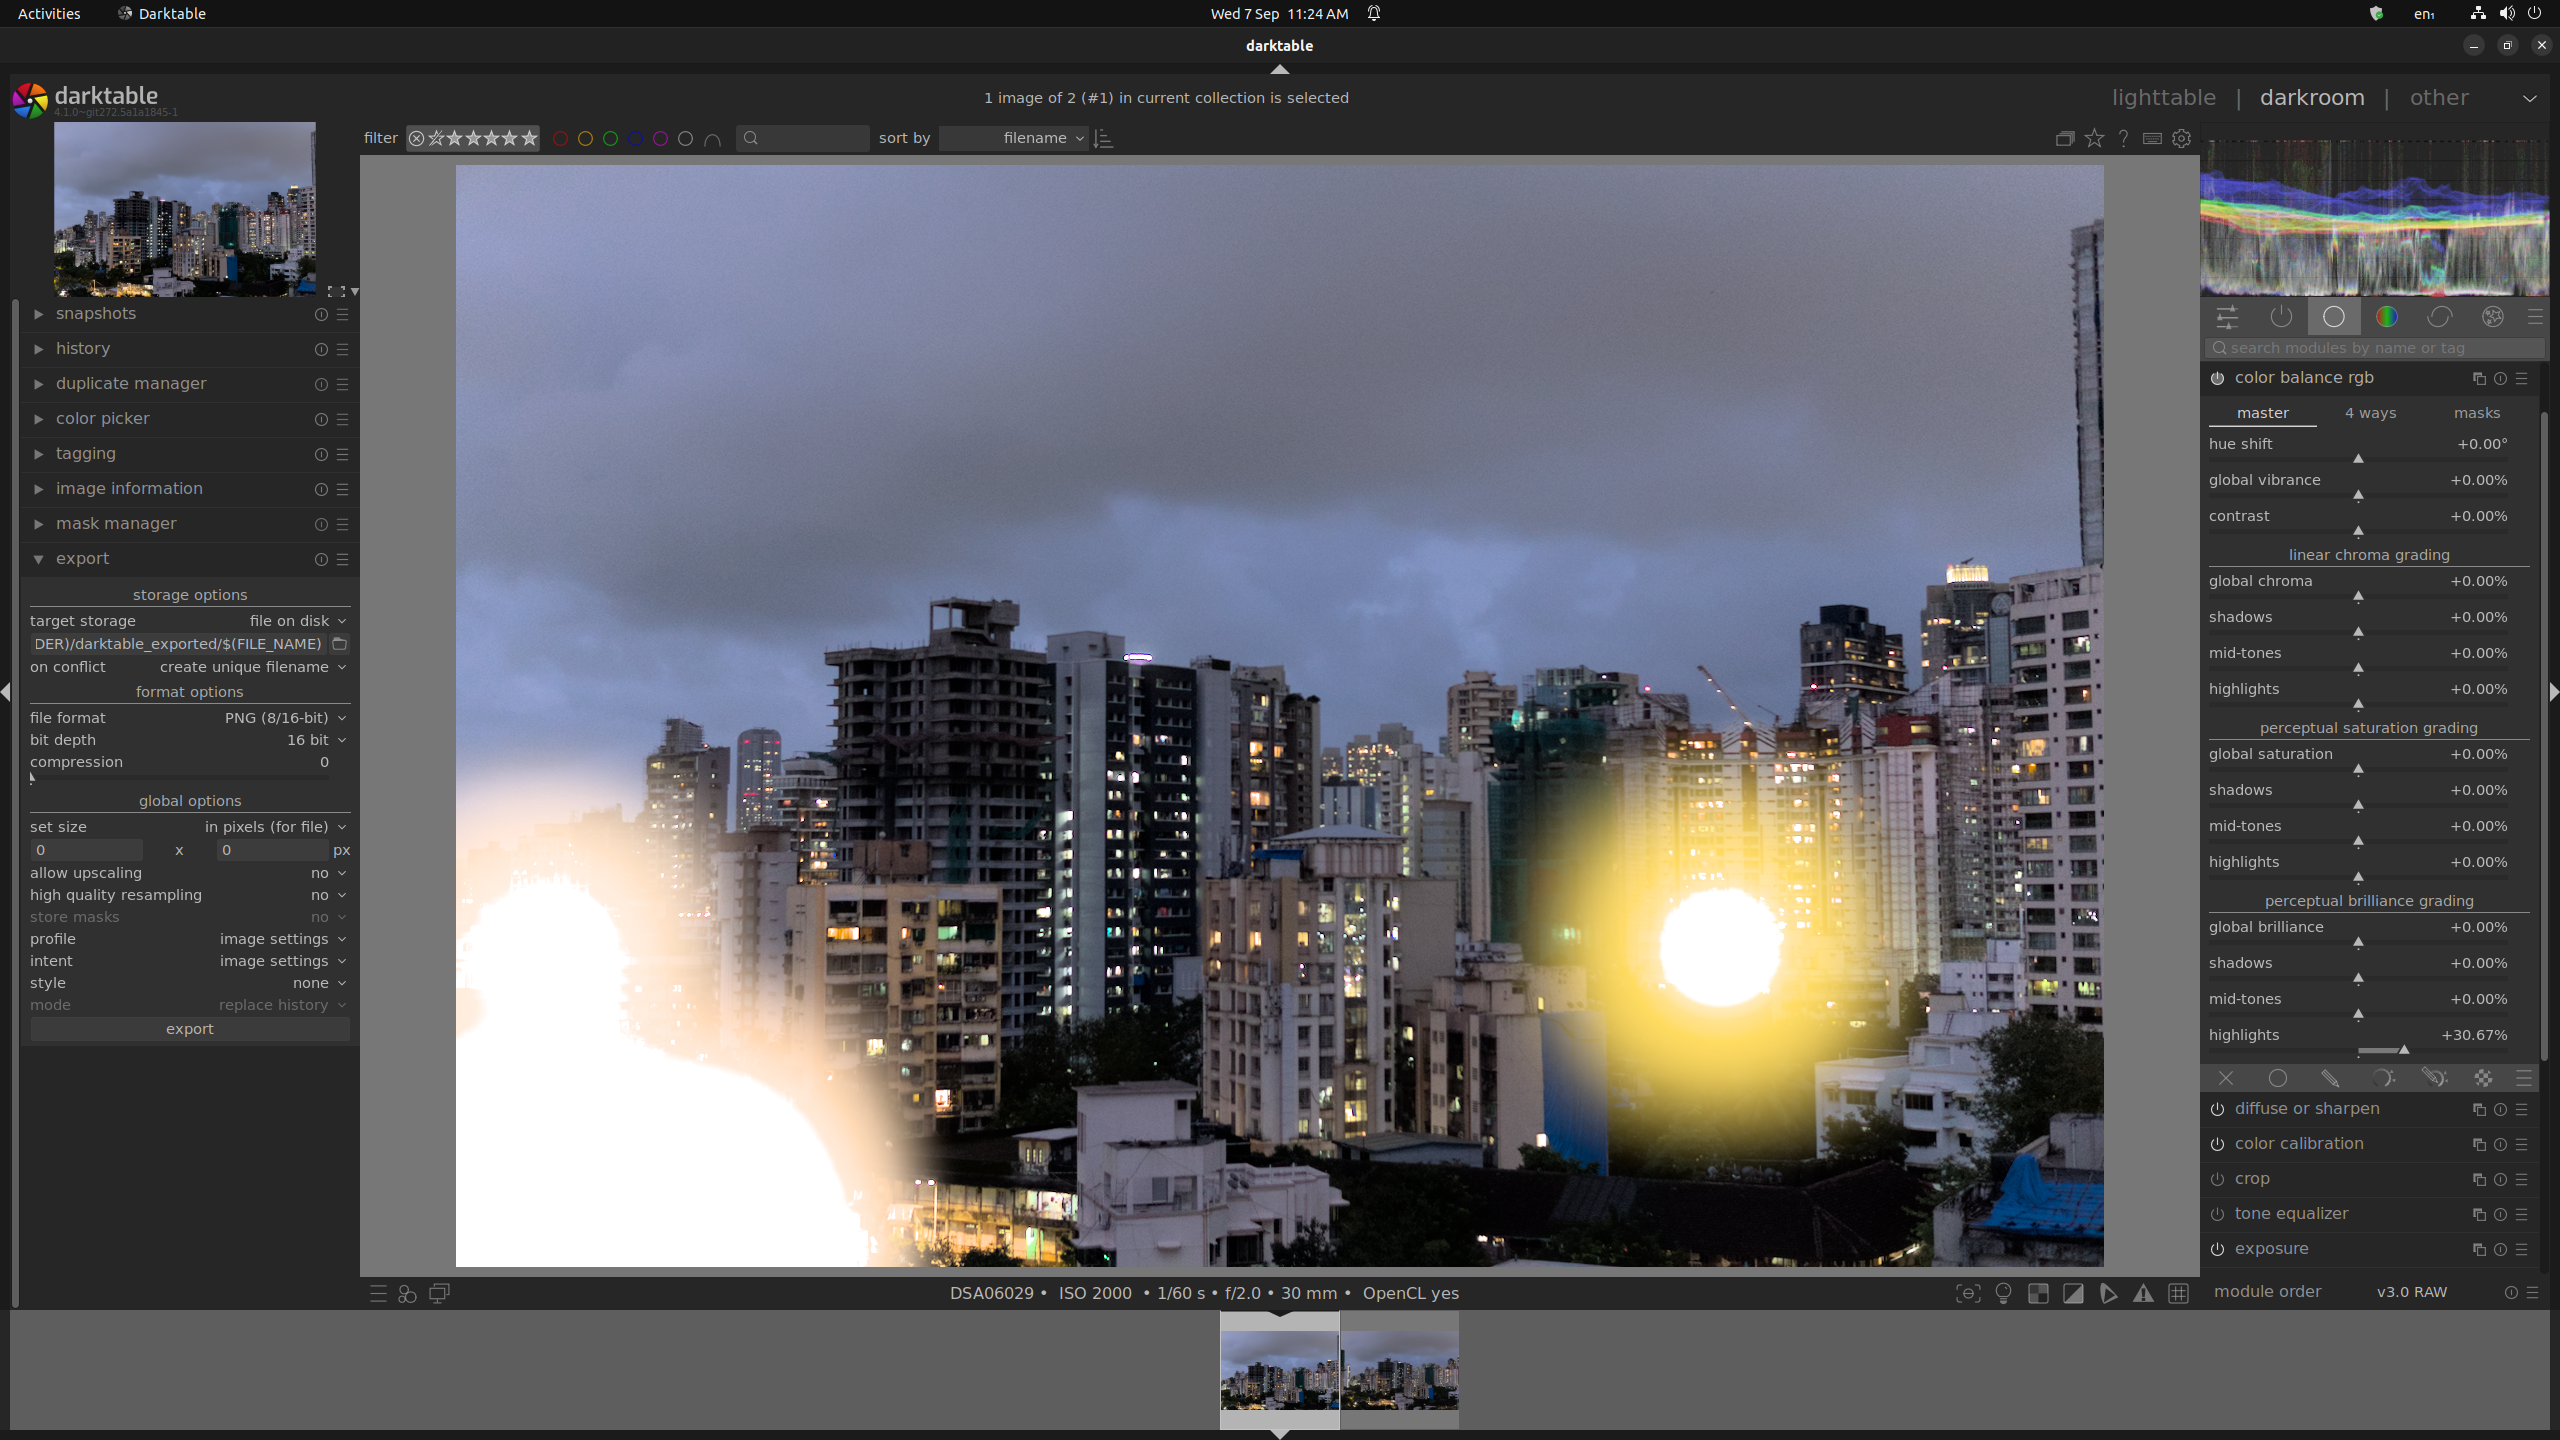Toggle the gamut check triangle icon

2143,1293
